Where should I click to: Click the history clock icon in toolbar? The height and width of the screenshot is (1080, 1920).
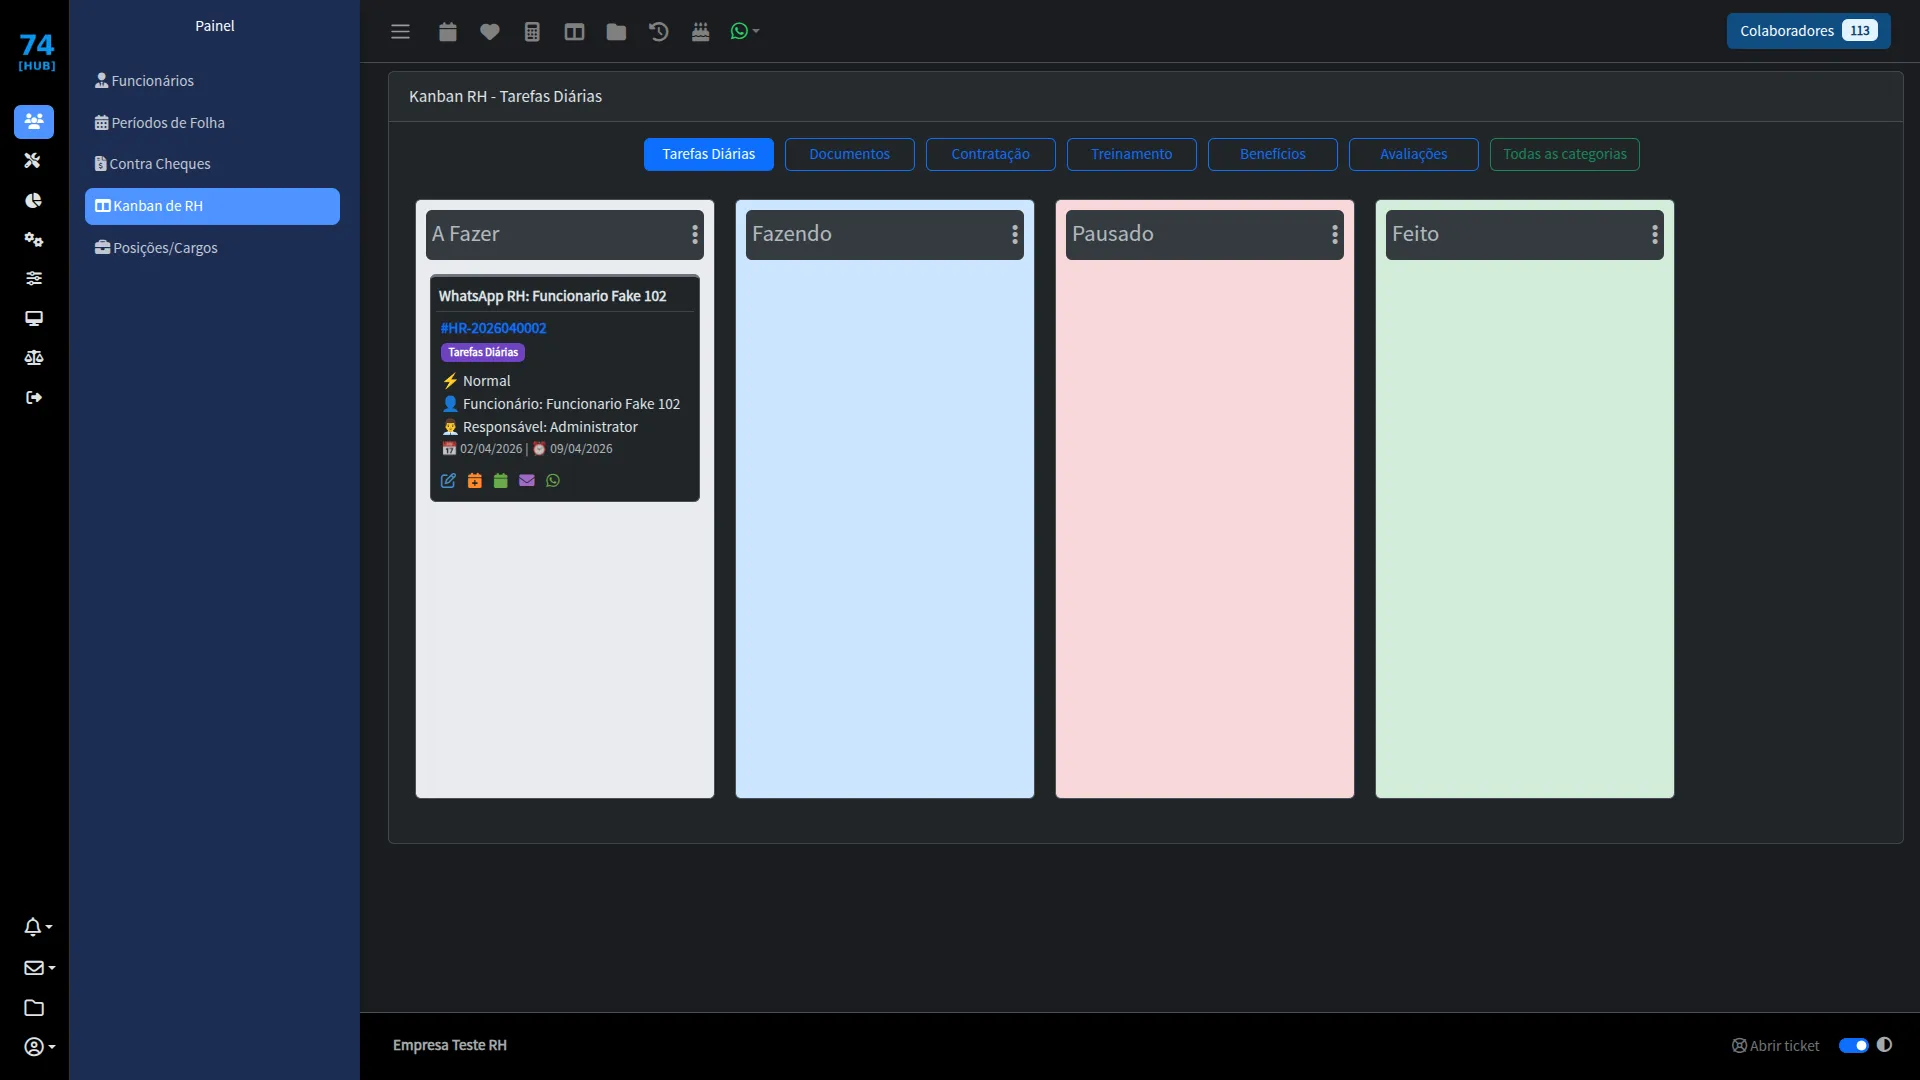(658, 32)
